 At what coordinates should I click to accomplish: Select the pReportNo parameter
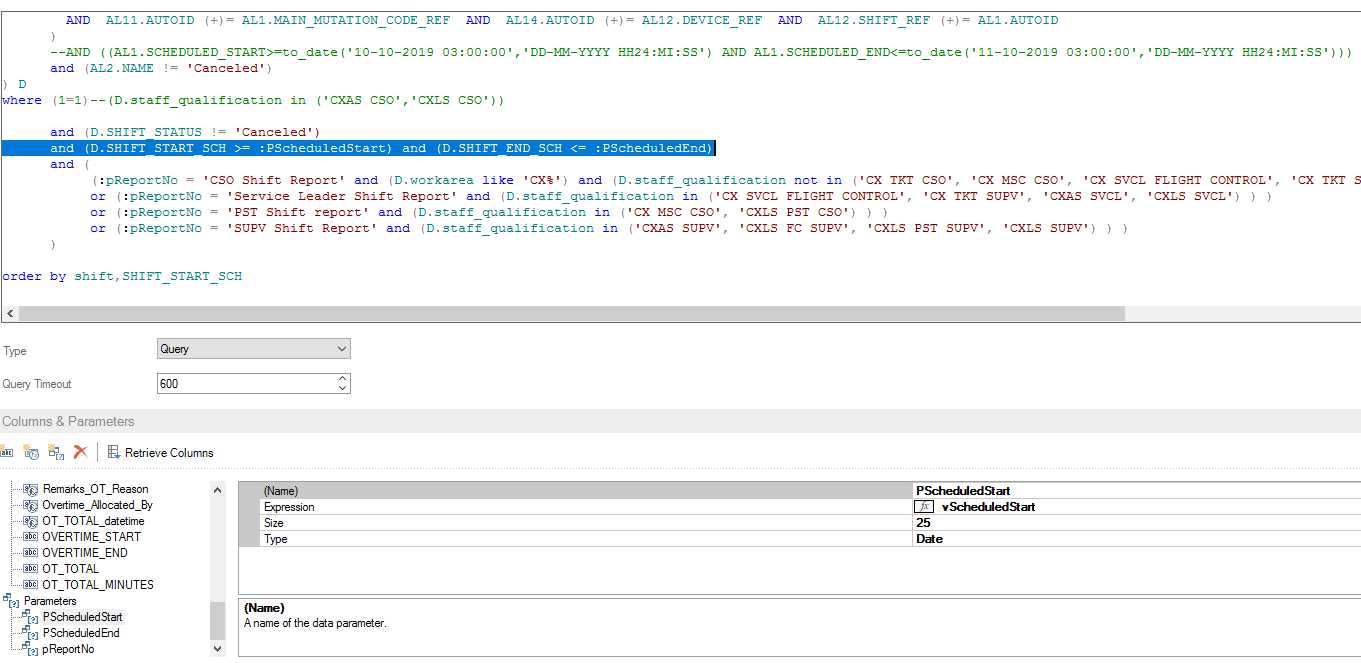click(x=68, y=649)
